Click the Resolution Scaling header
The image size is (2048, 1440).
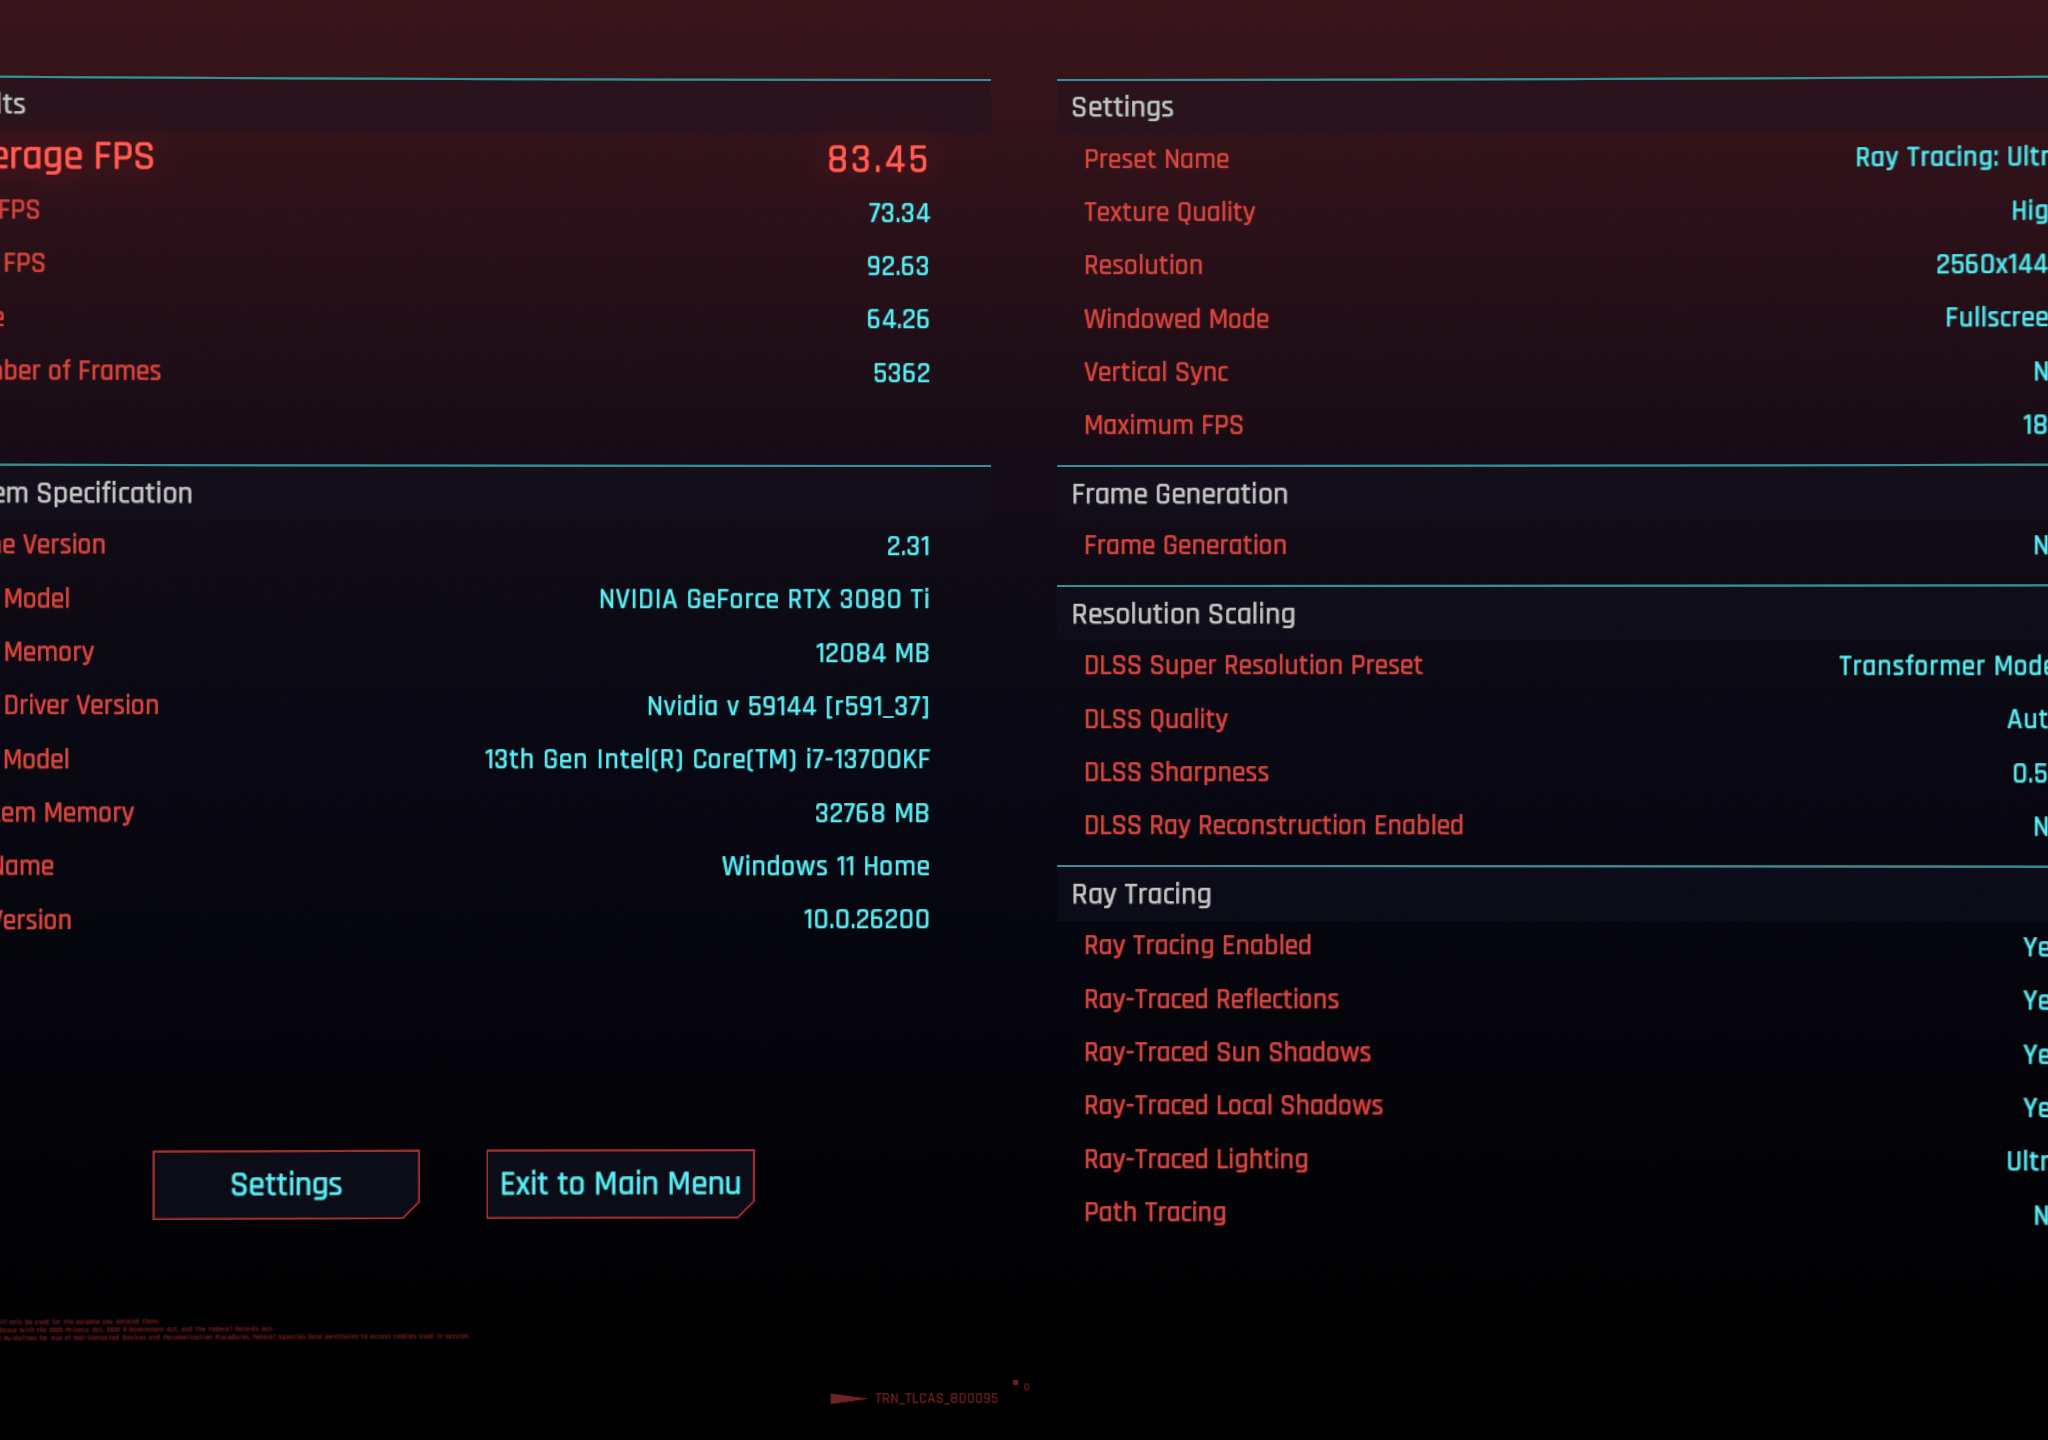(1183, 614)
